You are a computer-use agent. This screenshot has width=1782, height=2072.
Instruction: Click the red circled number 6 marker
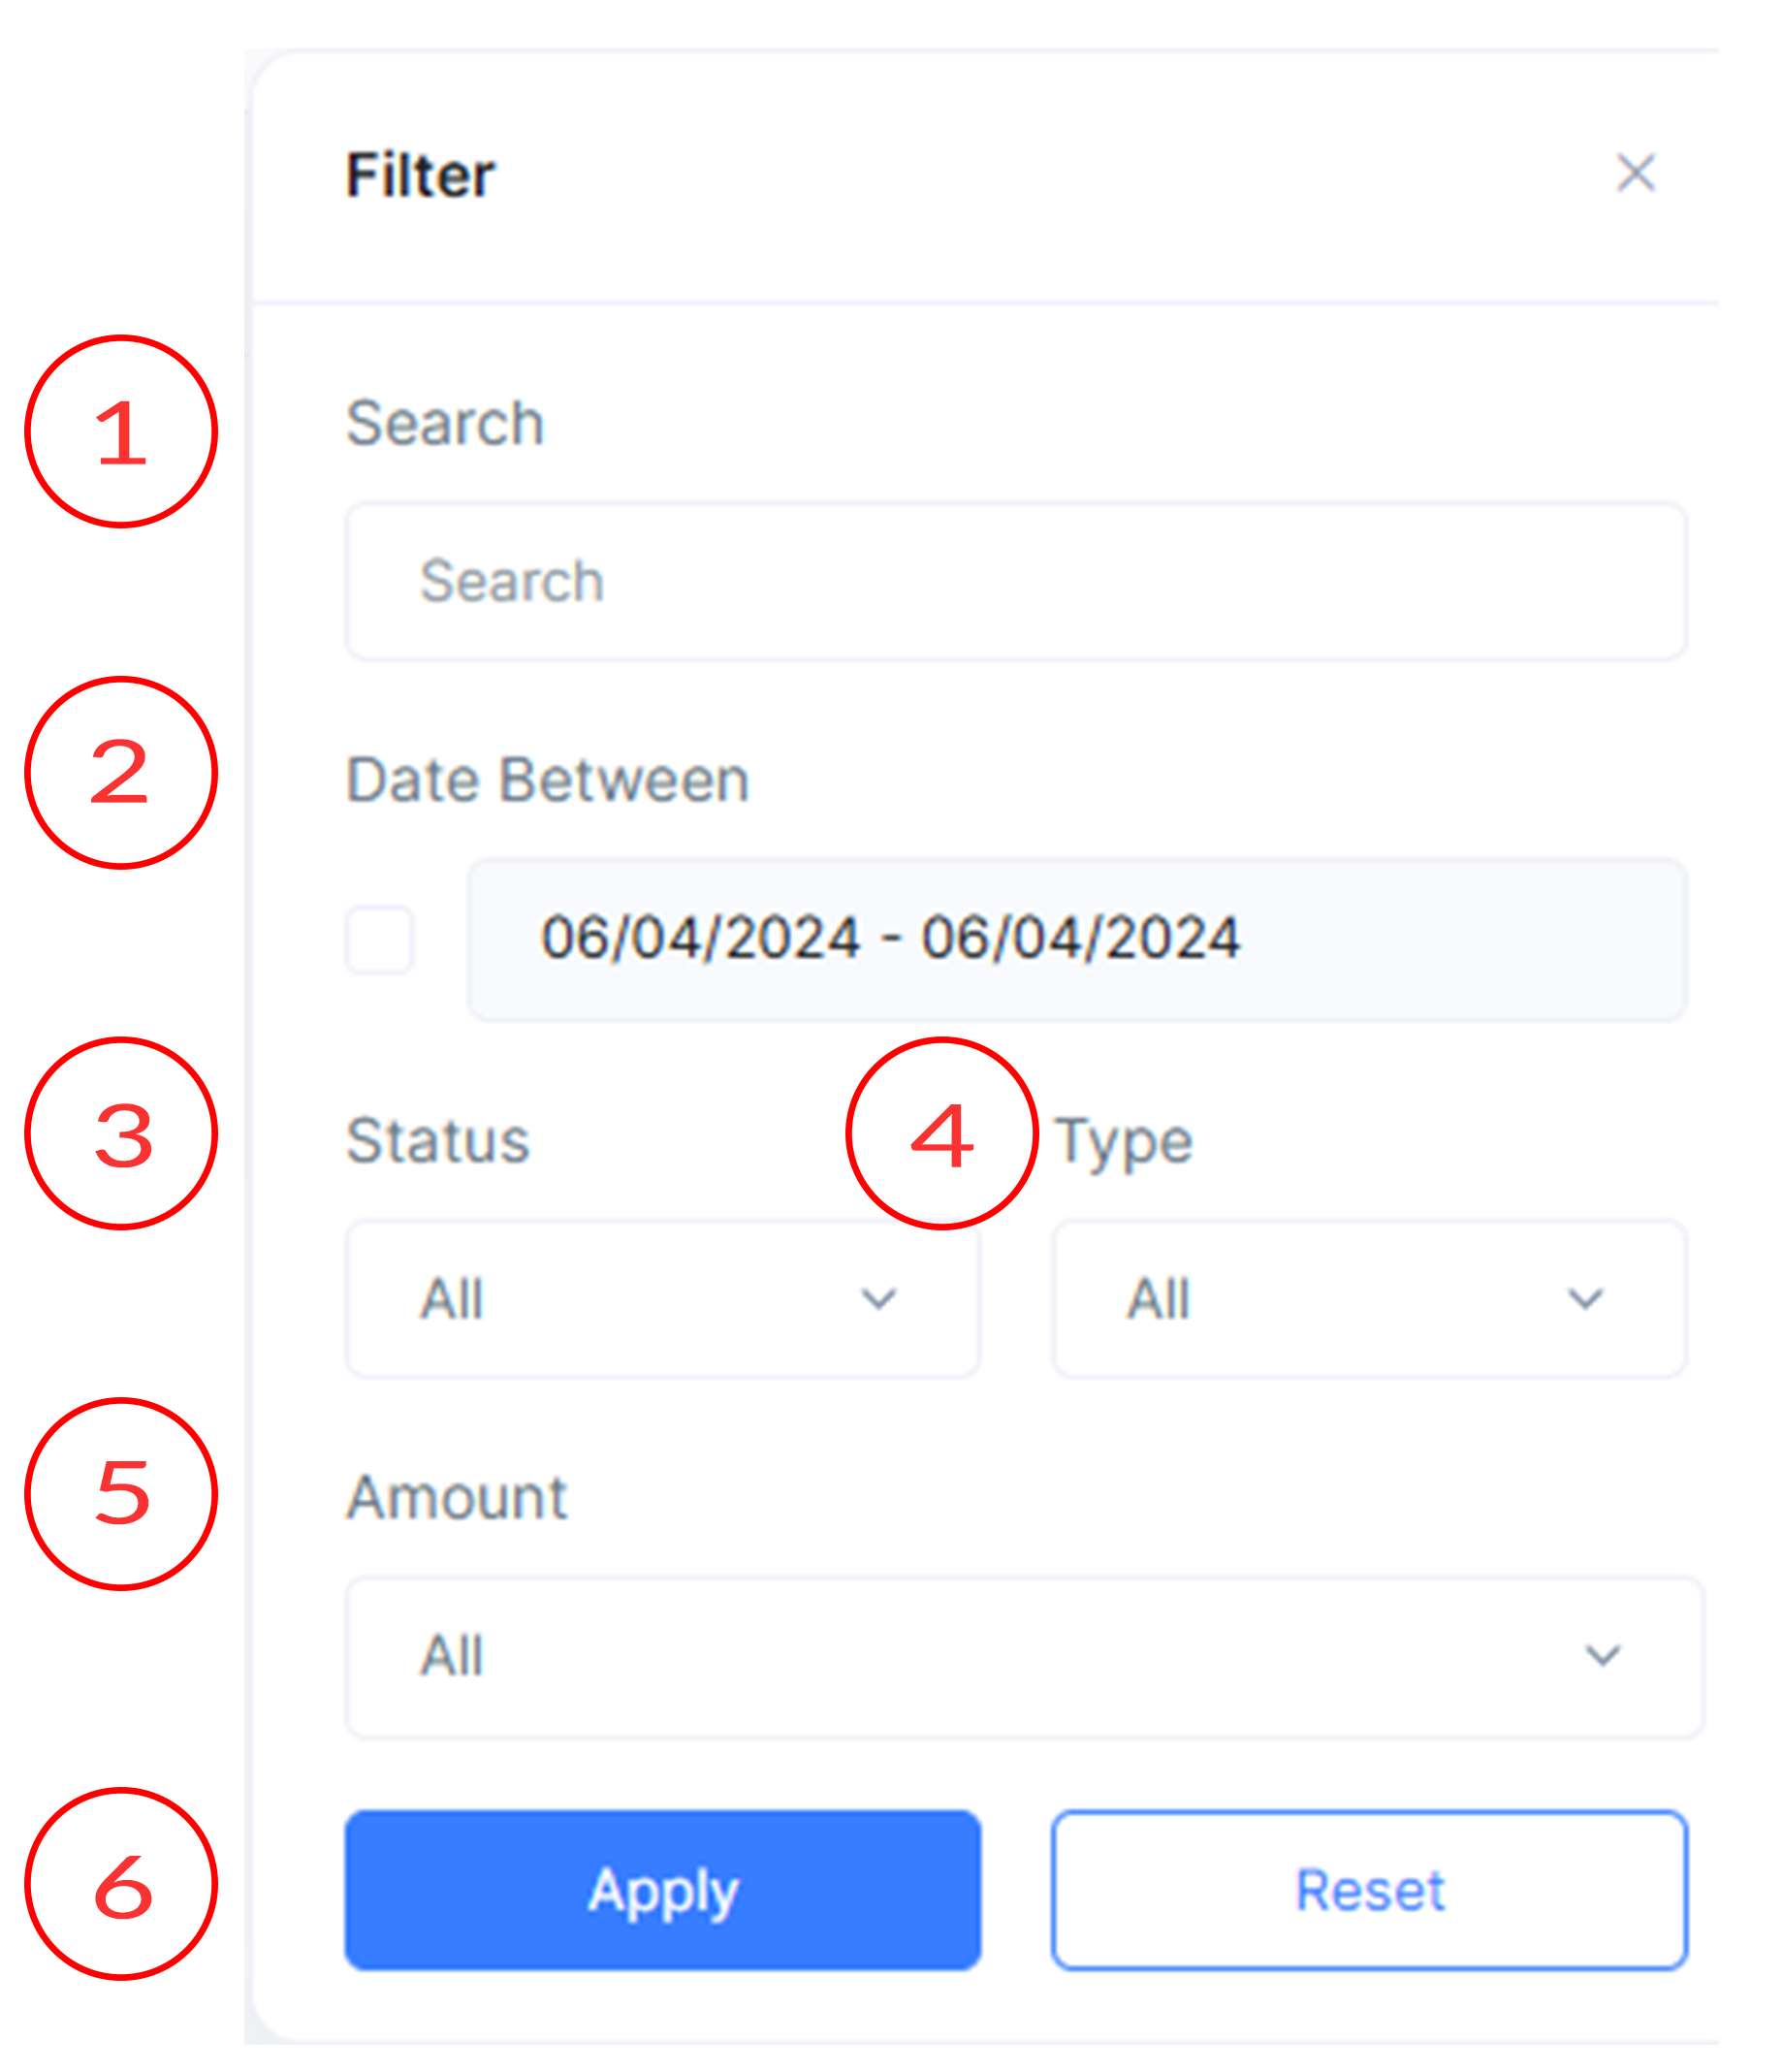[121, 1883]
